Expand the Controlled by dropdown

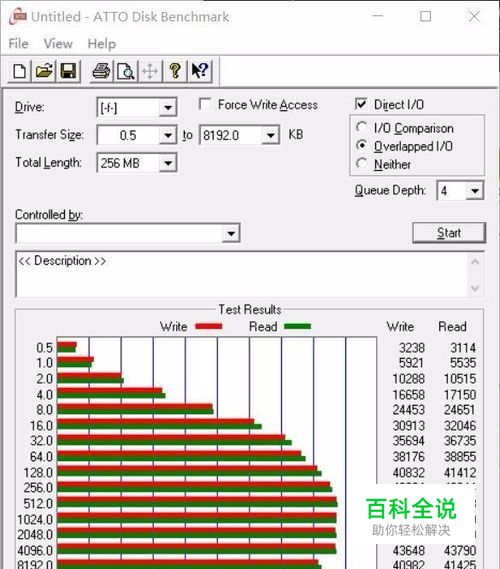(231, 233)
